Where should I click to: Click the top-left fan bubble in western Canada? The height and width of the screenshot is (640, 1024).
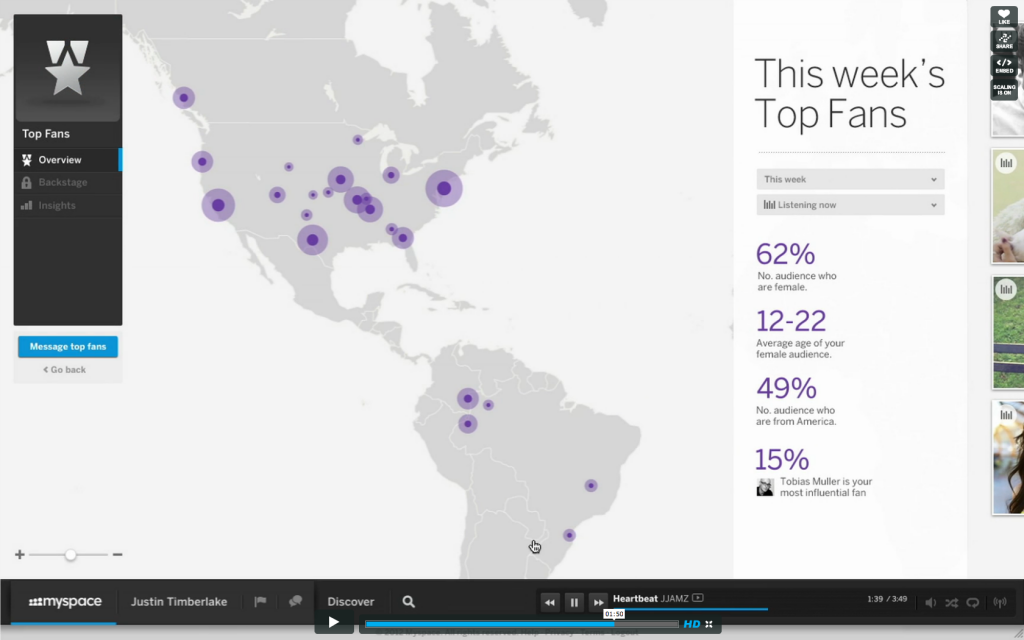tap(184, 98)
